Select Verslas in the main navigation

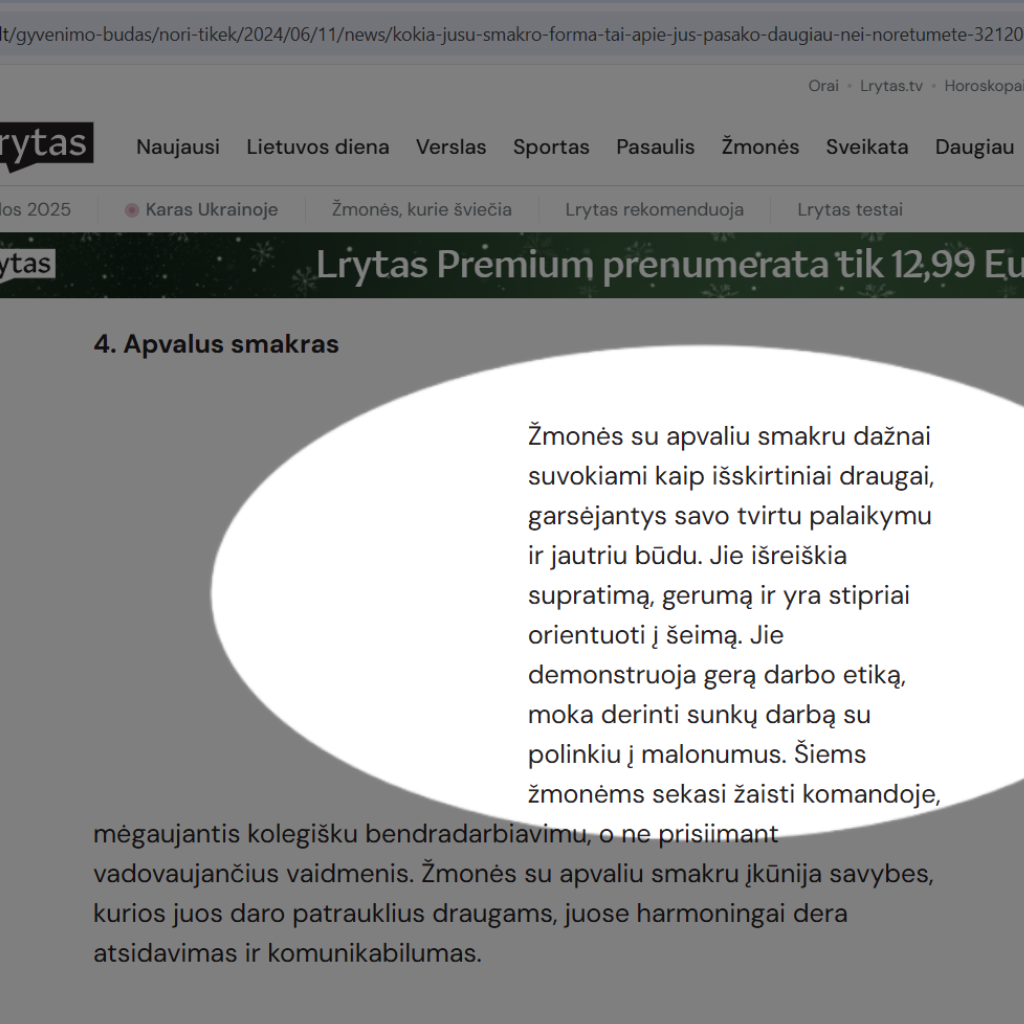(x=451, y=147)
